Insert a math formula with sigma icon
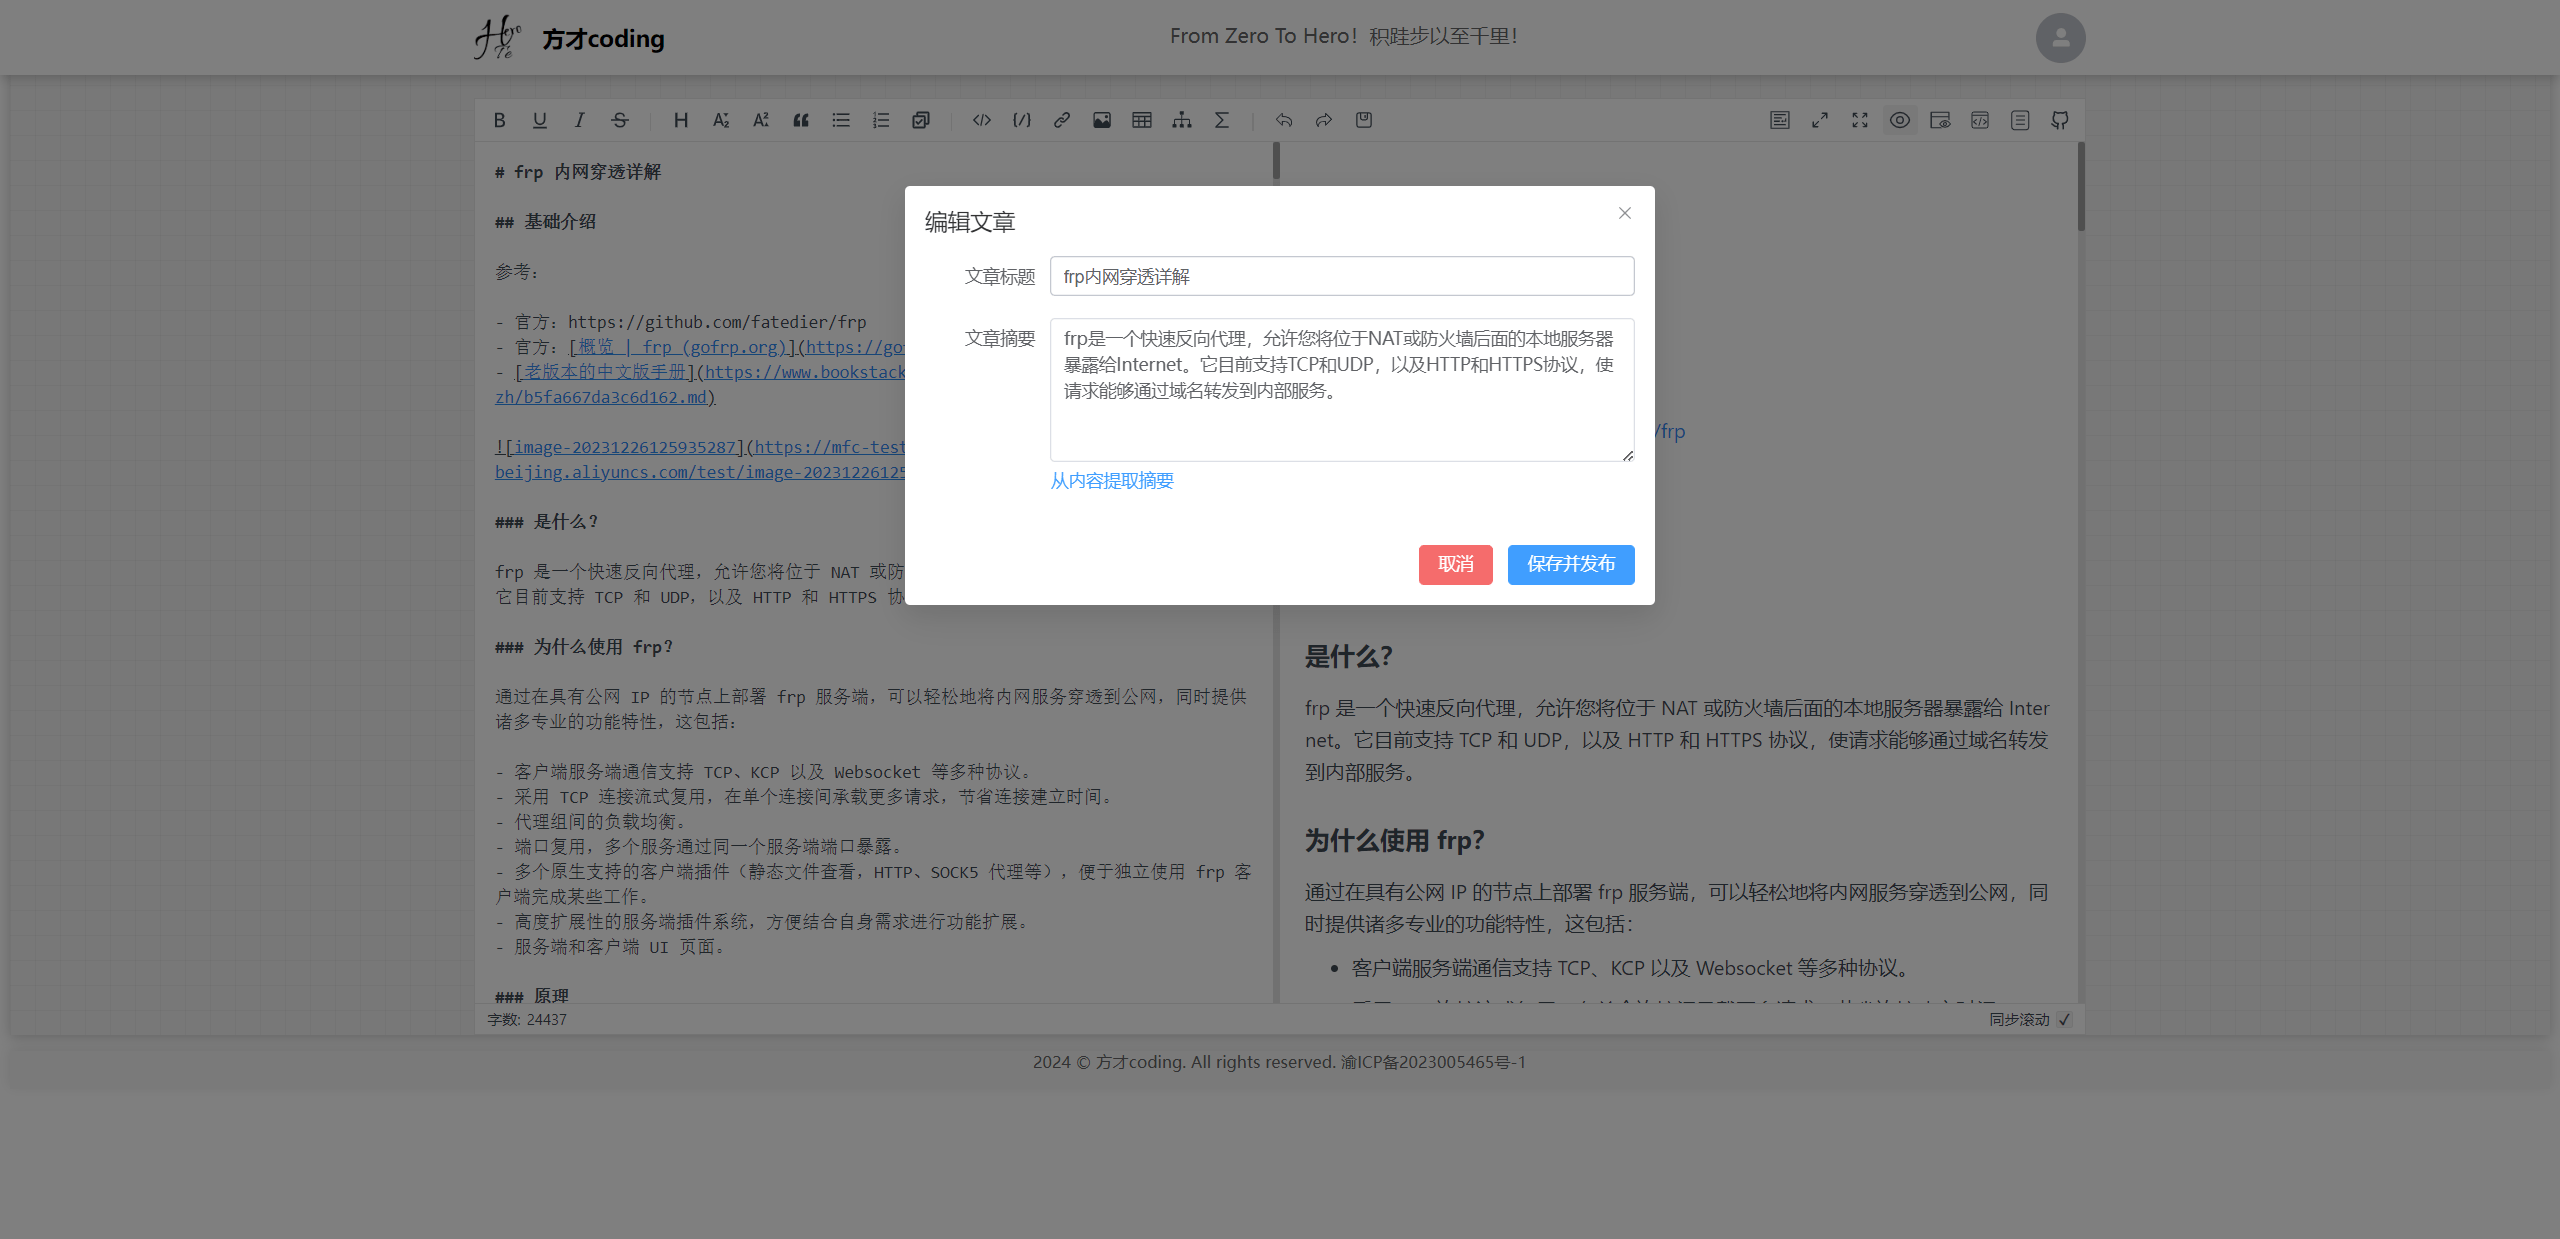This screenshot has height=1239, width=2560. 1222,120
